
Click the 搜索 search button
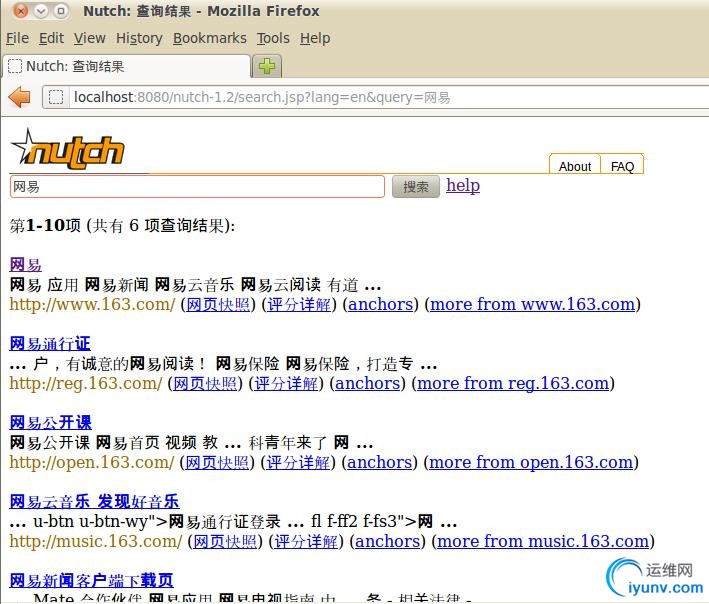[x=416, y=187]
